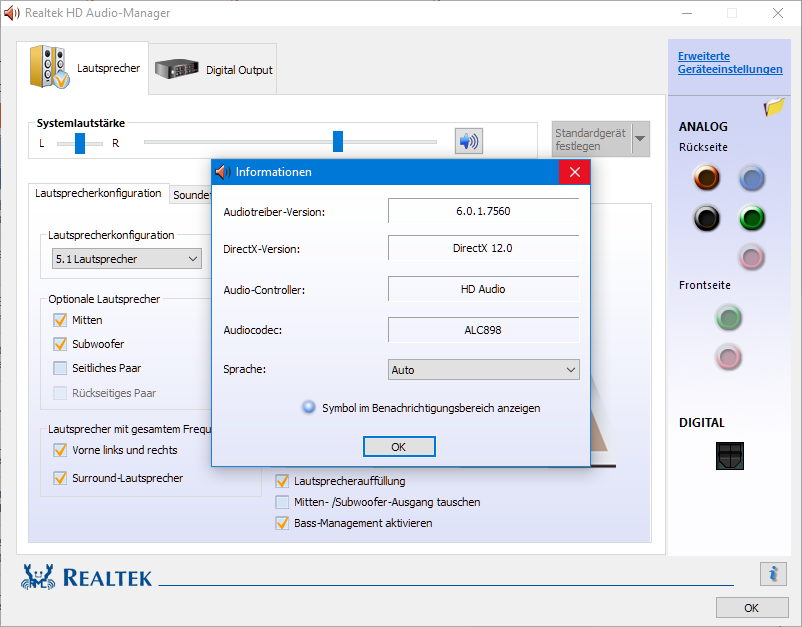
Task: Minimize the Realtek HD Audio-Manager window
Action: 687,13
